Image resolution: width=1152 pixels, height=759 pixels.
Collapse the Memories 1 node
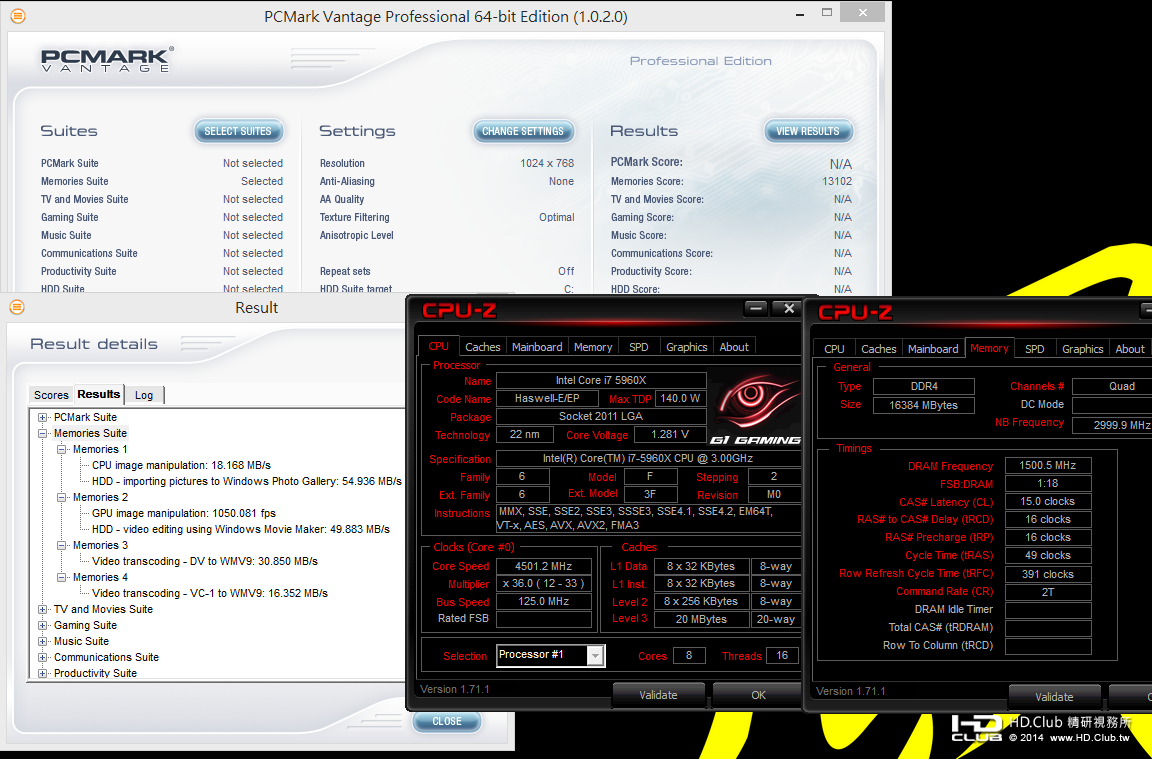62,450
